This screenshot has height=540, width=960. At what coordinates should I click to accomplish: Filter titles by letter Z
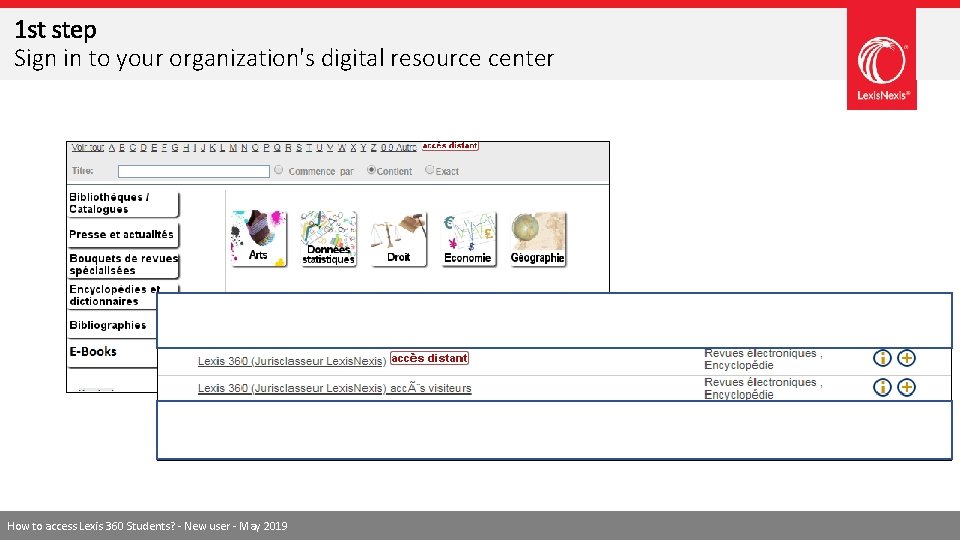click(x=373, y=148)
